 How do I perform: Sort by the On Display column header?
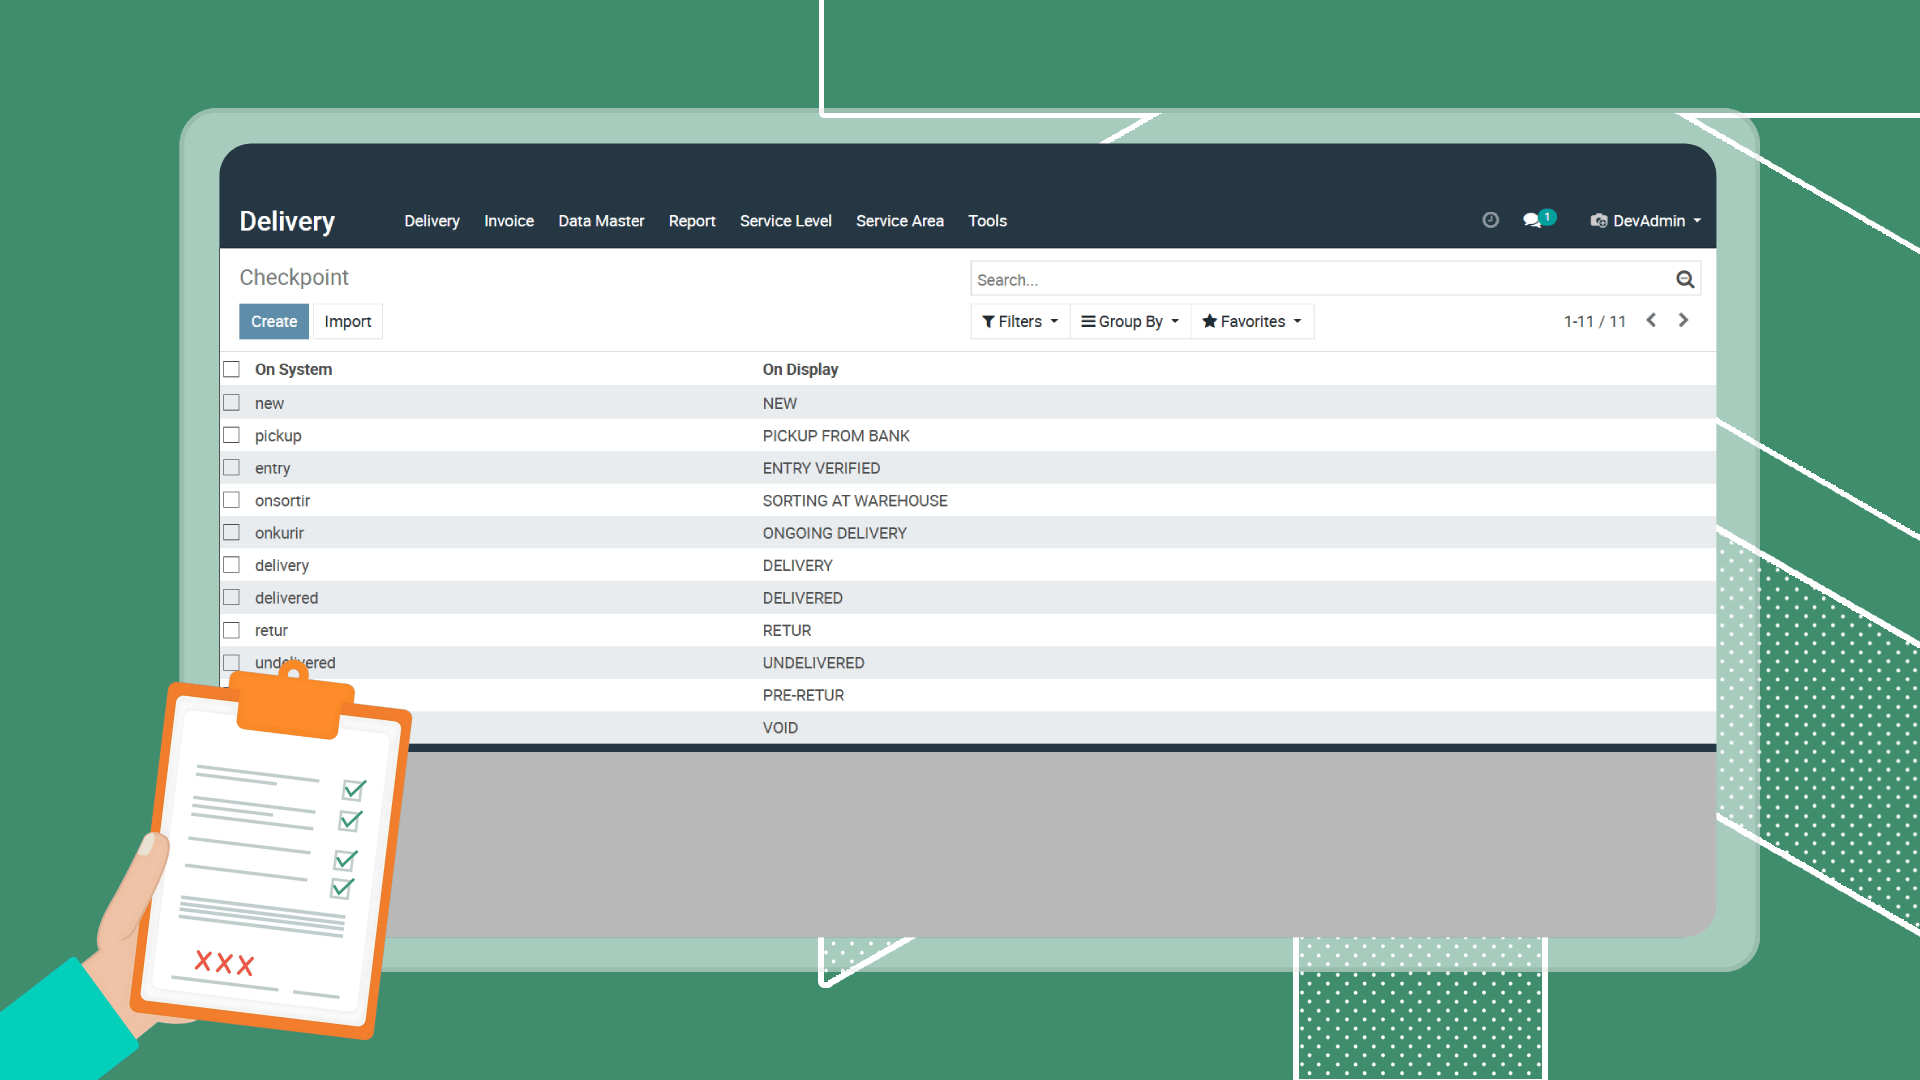point(800,369)
